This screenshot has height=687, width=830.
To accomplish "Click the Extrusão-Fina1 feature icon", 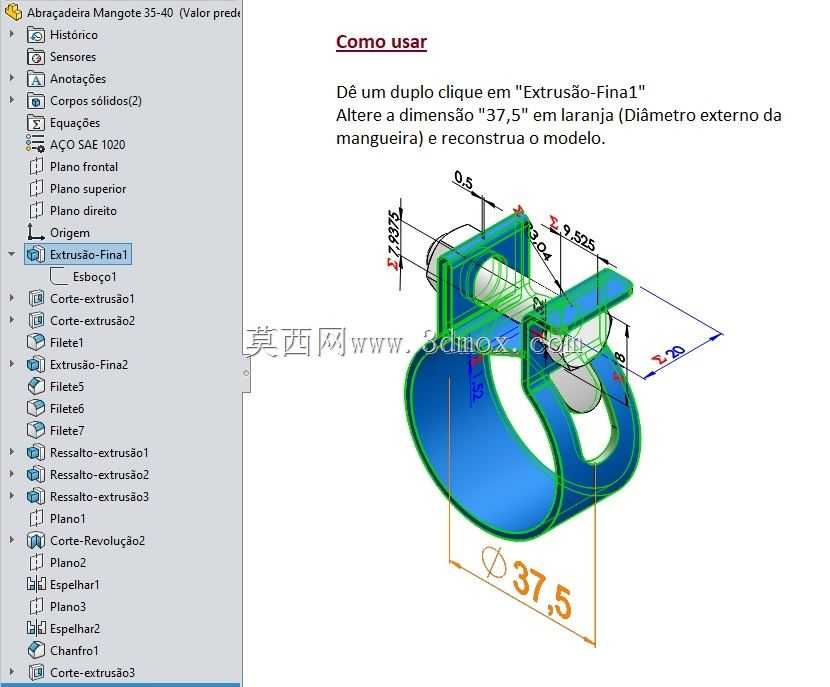I will [35, 255].
